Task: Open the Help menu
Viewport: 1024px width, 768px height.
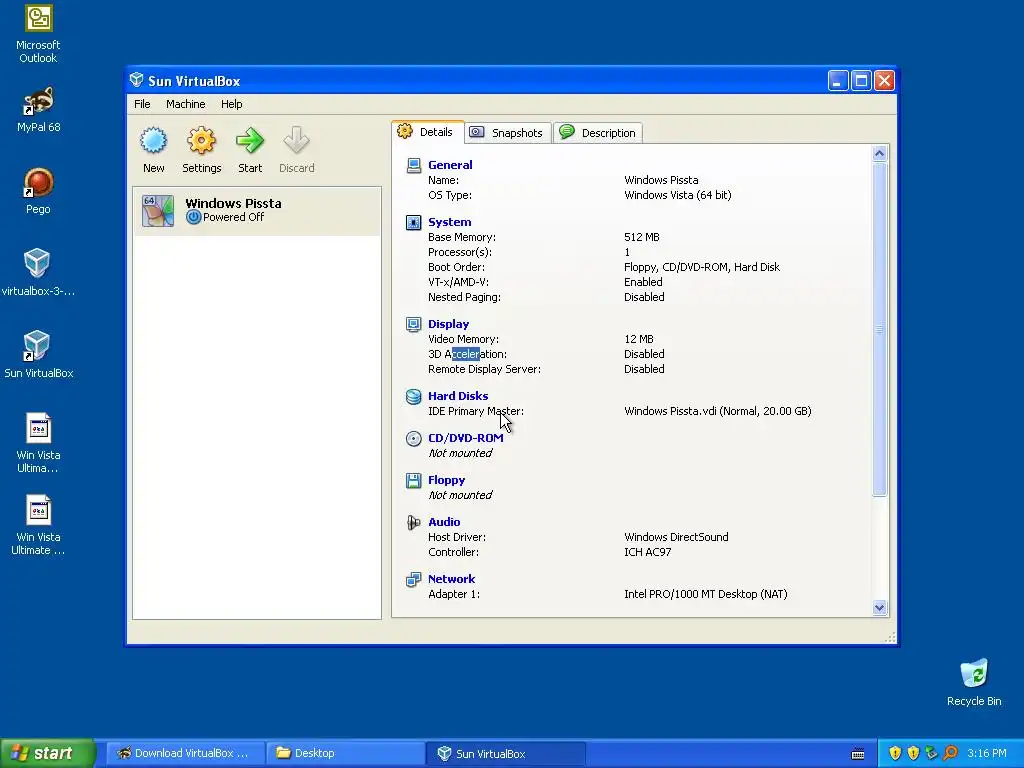Action: pyautogui.click(x=231, y=104)
